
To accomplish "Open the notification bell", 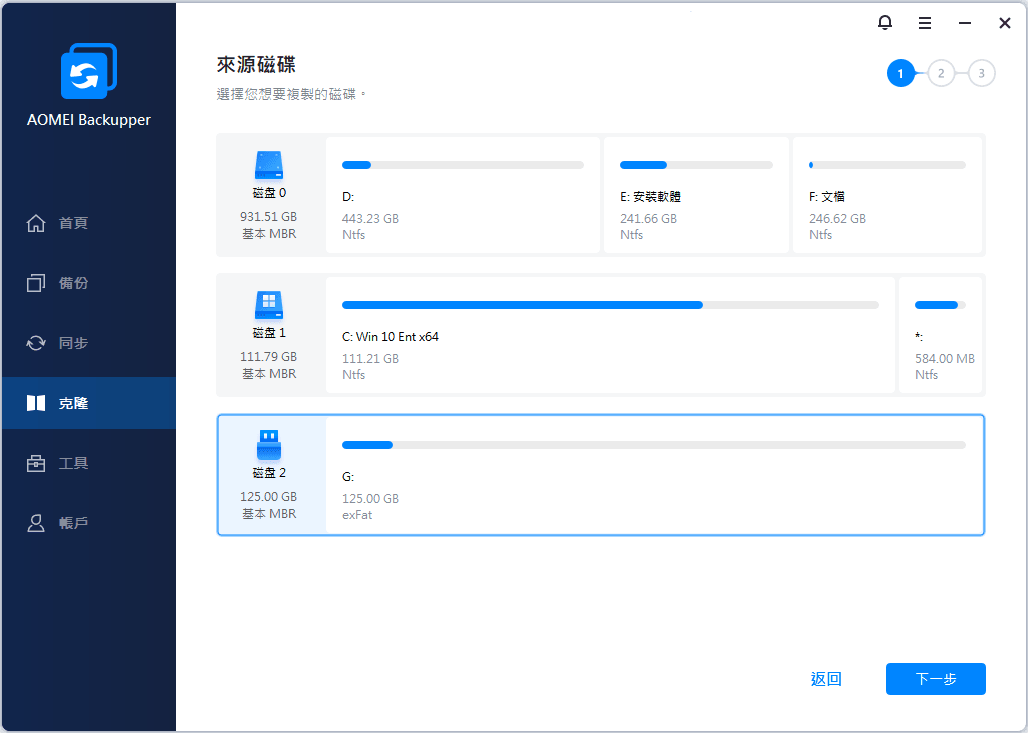I will point(884,23).
